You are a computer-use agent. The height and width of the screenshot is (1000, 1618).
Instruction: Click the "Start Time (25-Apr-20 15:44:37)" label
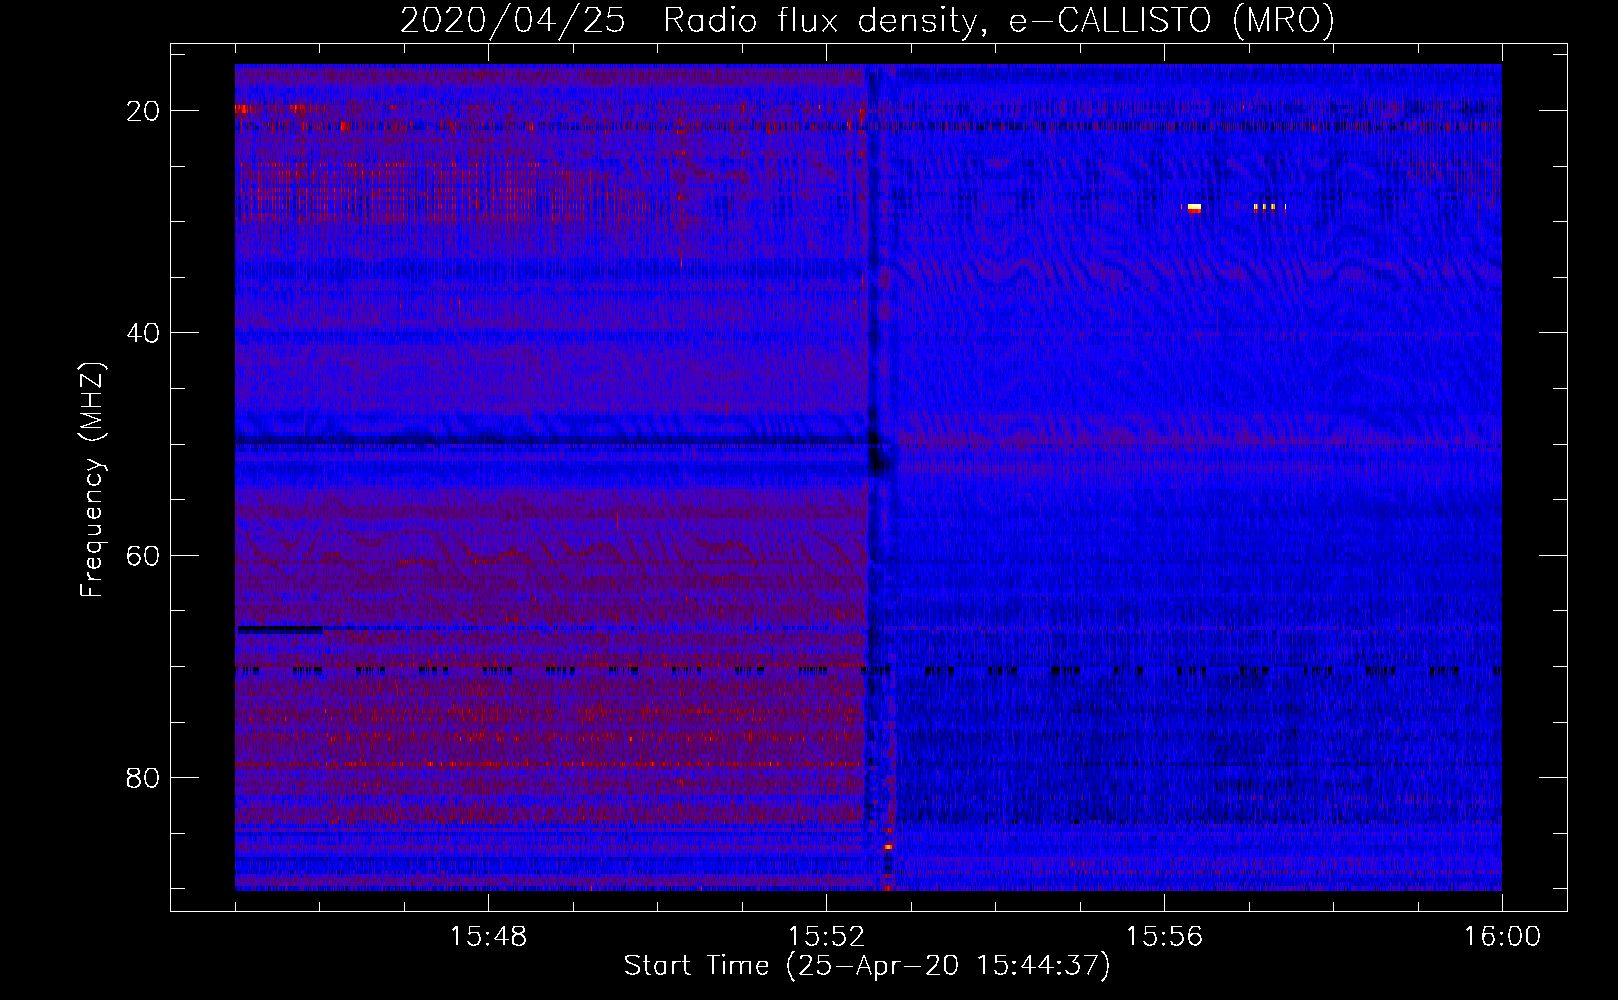(x=867, y=966)
